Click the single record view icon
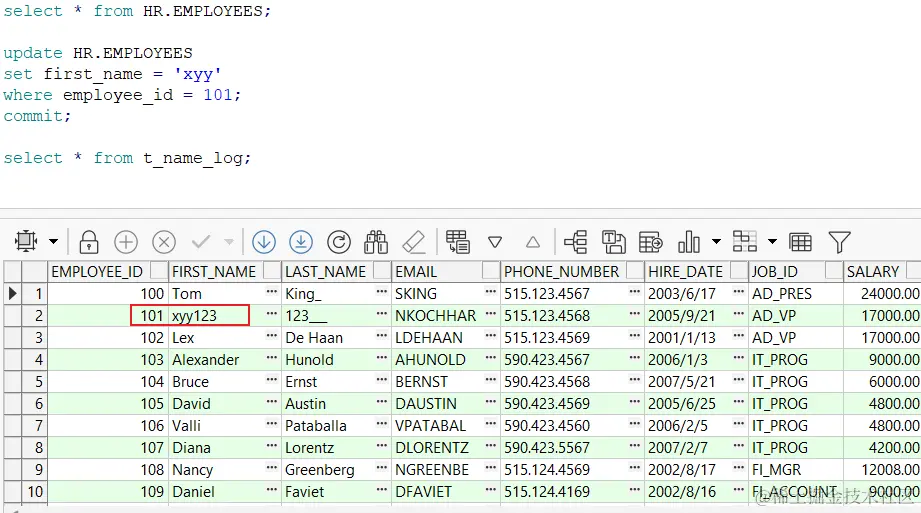 click(576, 242)
